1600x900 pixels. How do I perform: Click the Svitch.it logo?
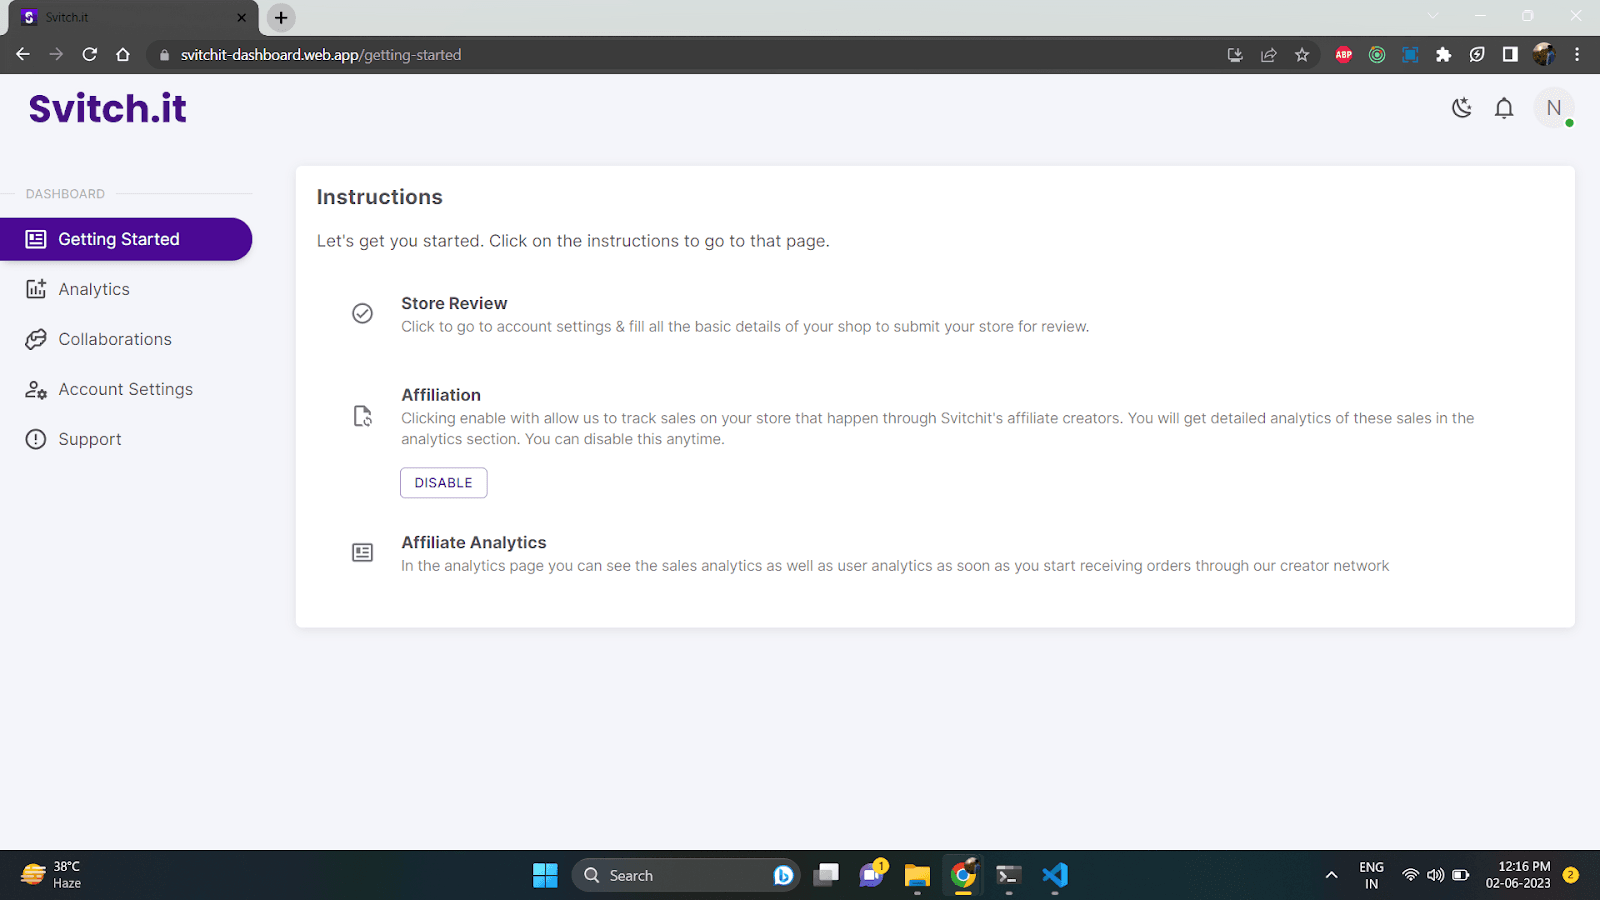click(108, 108)
